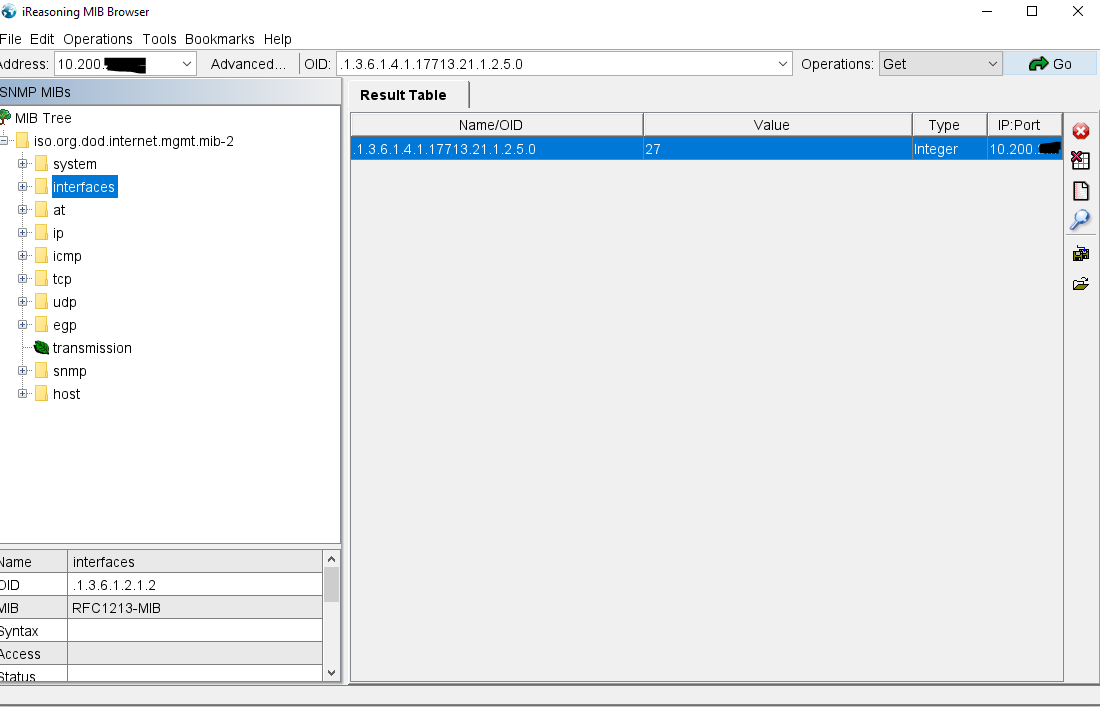Click the Value column header
Image resolution: width=1100 pixels, height=707 pixels.
click(x=777, y=125)
